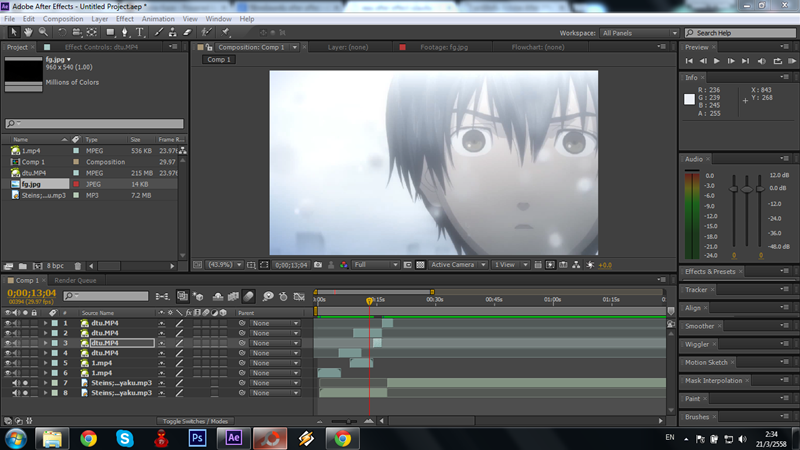Jump to first frame in Preview
Screen dimensions: 800x450
pyautogui.click(x=689, y=61)
